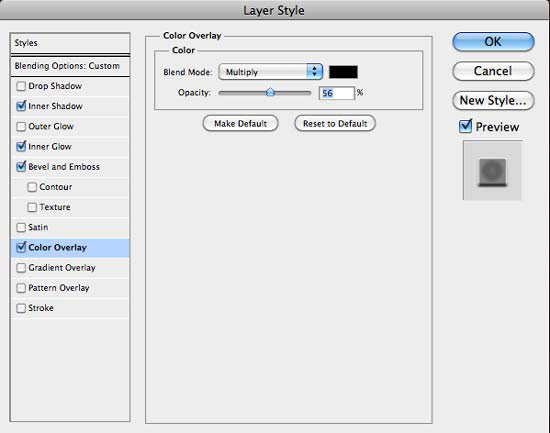Viewport: 550px width, 433px height.
Task: Enable the Contour sub-option checkbox
Action: tap(32, 187)
